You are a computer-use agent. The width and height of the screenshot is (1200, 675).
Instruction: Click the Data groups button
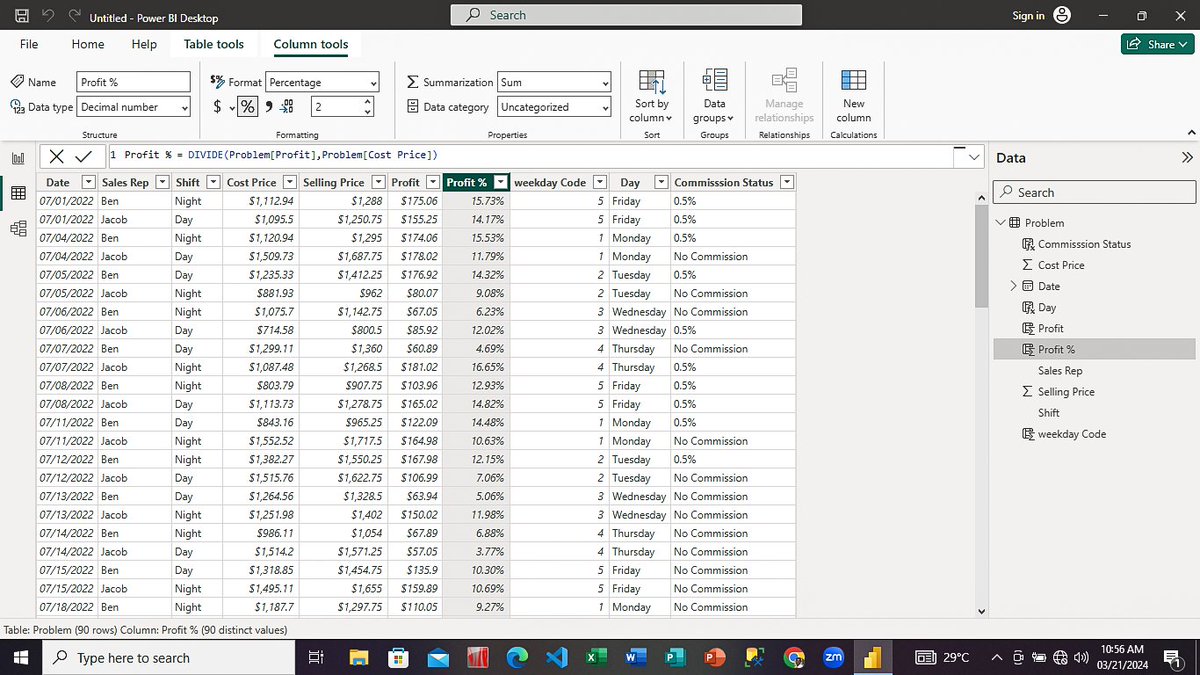[x=714, y=96]
